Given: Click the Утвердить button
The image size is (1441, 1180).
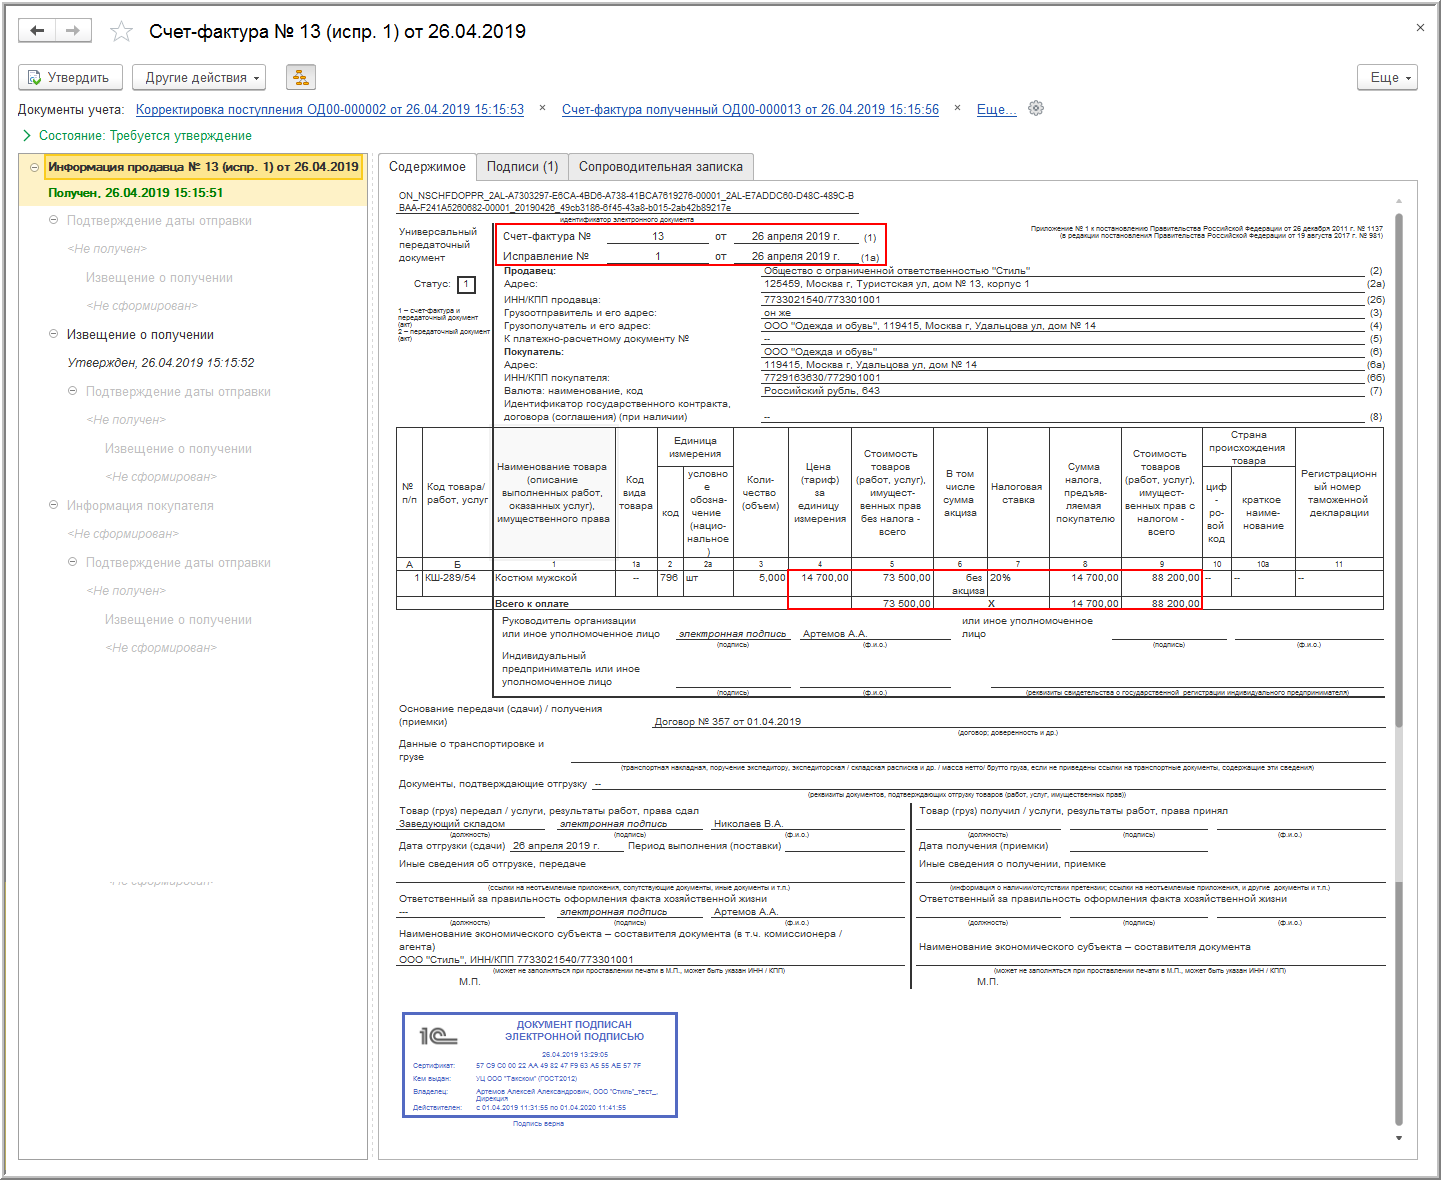Looking at the screenshot, I should coord(70,77).
